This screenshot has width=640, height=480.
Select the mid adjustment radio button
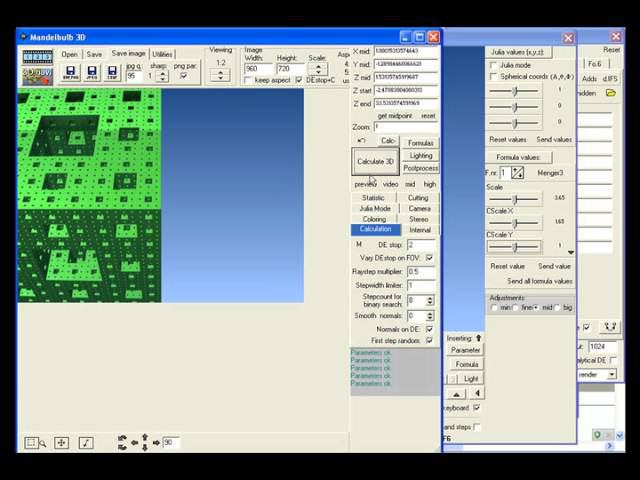[536, 308]
